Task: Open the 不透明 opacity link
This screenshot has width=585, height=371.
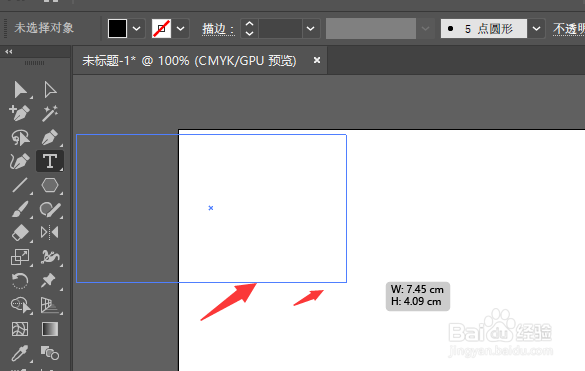Action: point(569,29)
